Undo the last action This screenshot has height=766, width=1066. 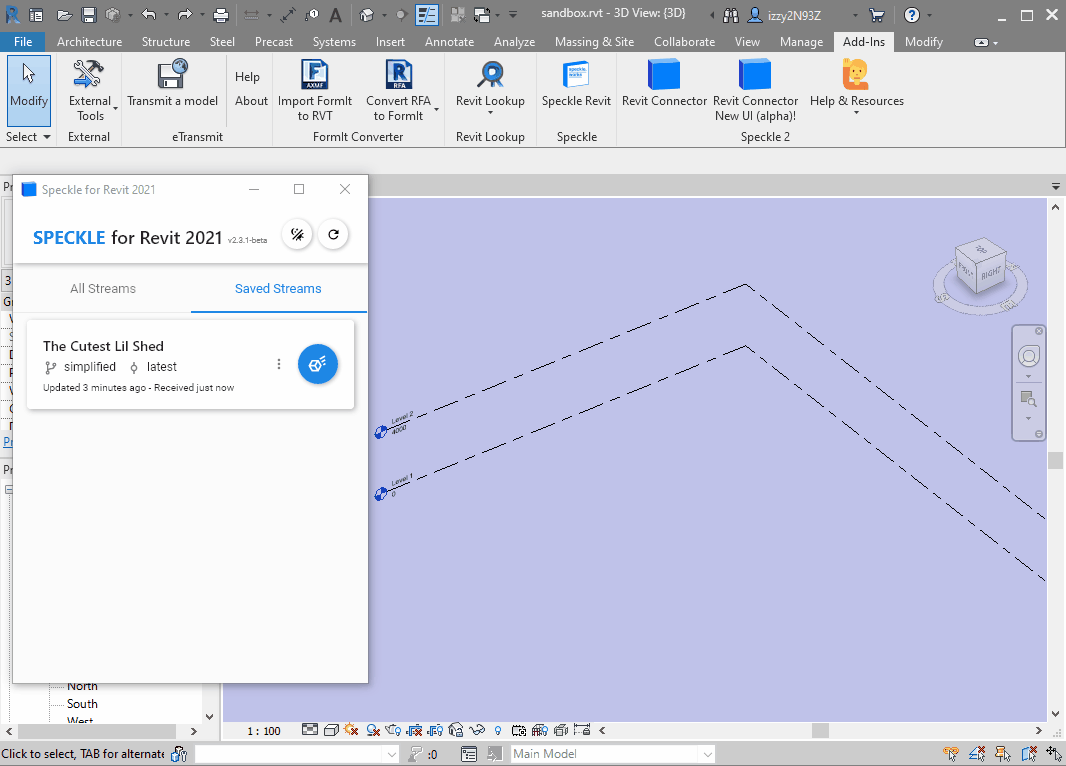click(150, 14)
